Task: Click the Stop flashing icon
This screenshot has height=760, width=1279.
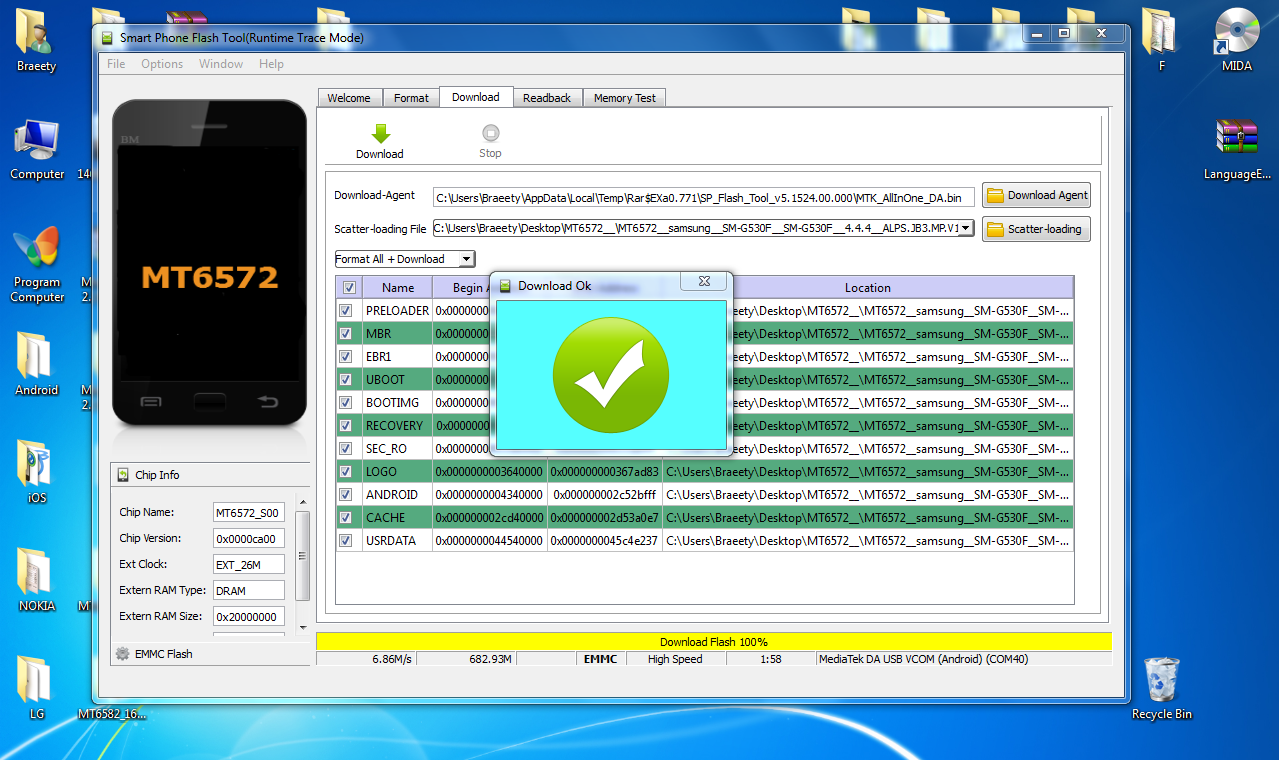Action: (x=490, y=132)
